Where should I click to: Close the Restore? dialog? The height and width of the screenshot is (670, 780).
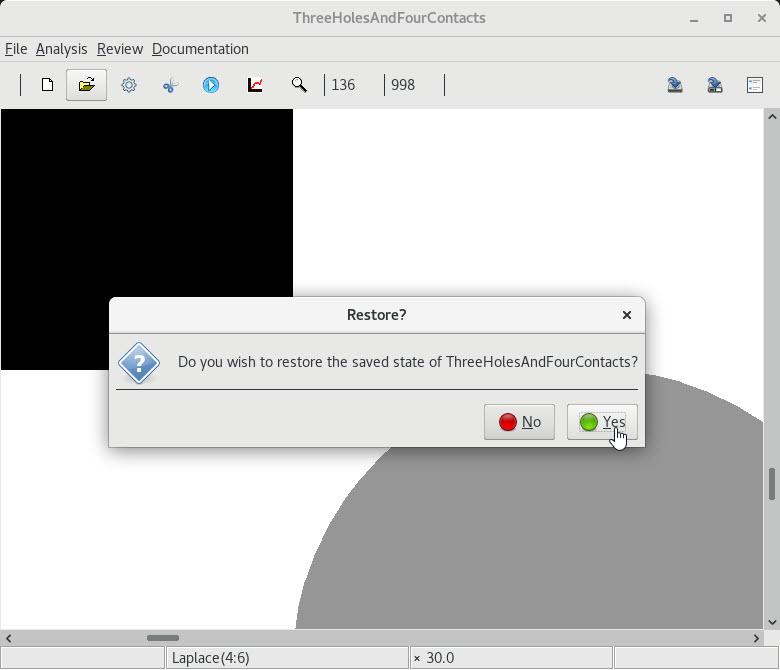[x=627, y=315]
